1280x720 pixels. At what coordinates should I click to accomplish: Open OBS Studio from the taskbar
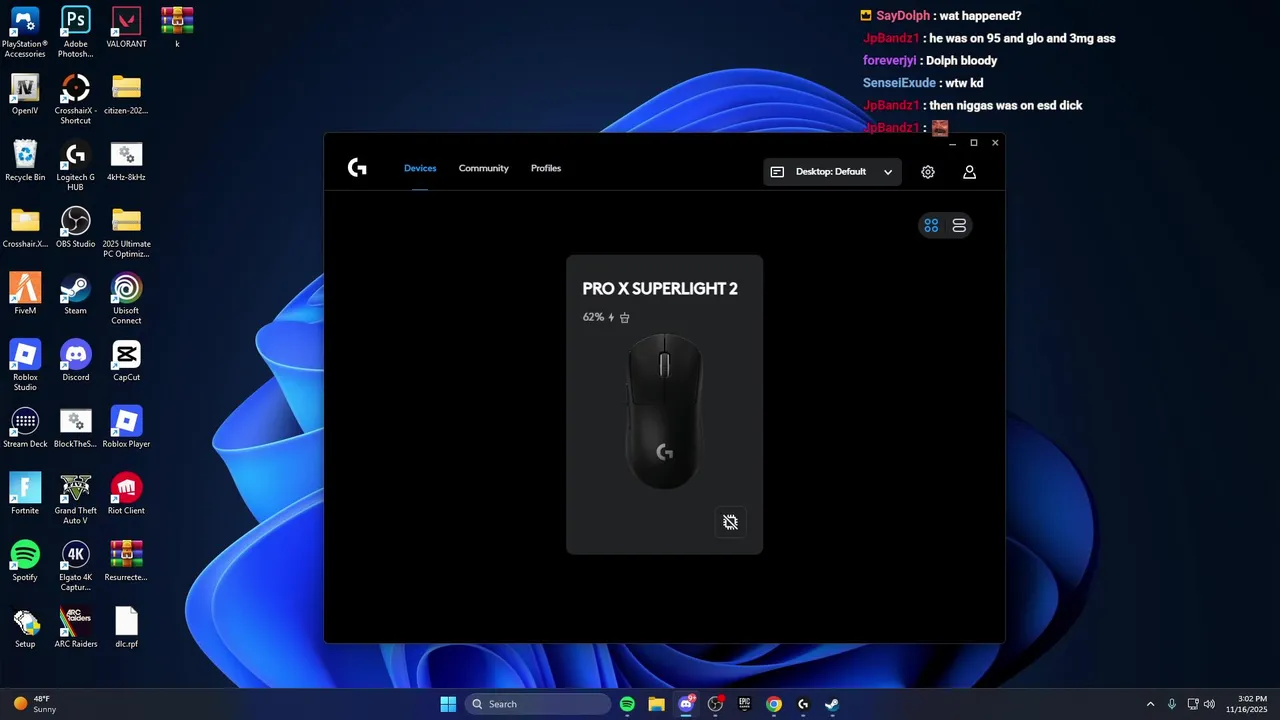(715, 704)
